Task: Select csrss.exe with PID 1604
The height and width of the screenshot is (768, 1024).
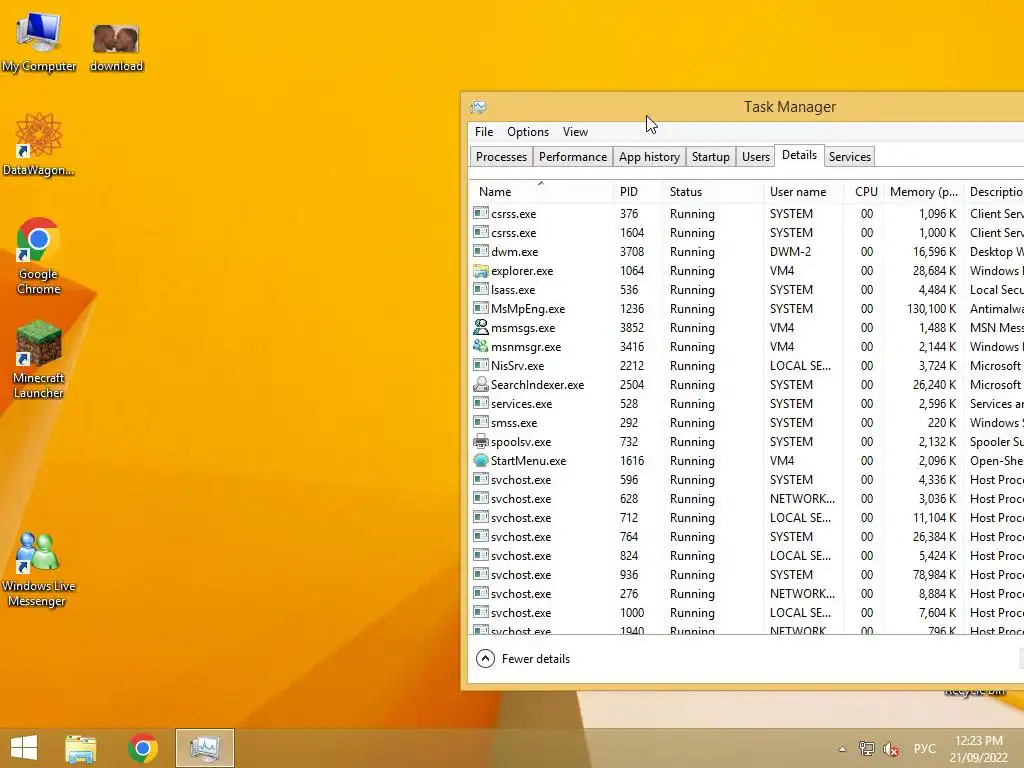Action: [746, 232]
